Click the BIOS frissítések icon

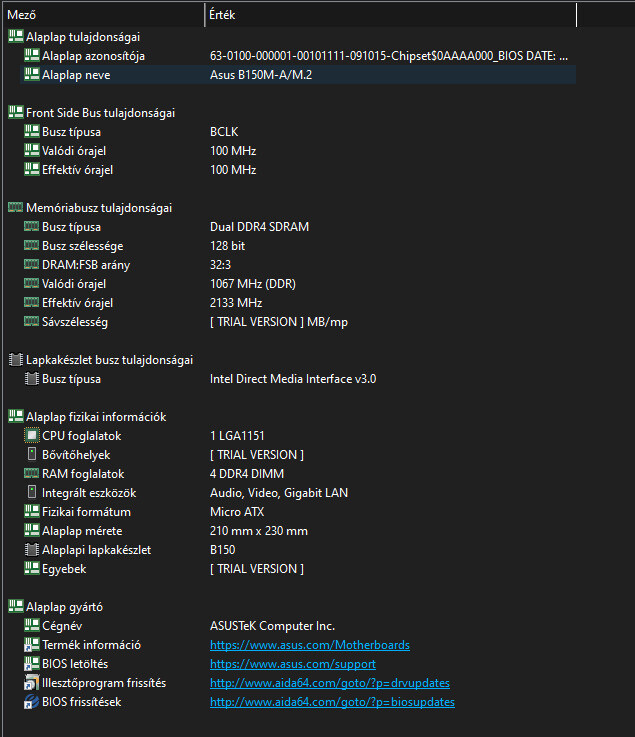coord(32,702)
